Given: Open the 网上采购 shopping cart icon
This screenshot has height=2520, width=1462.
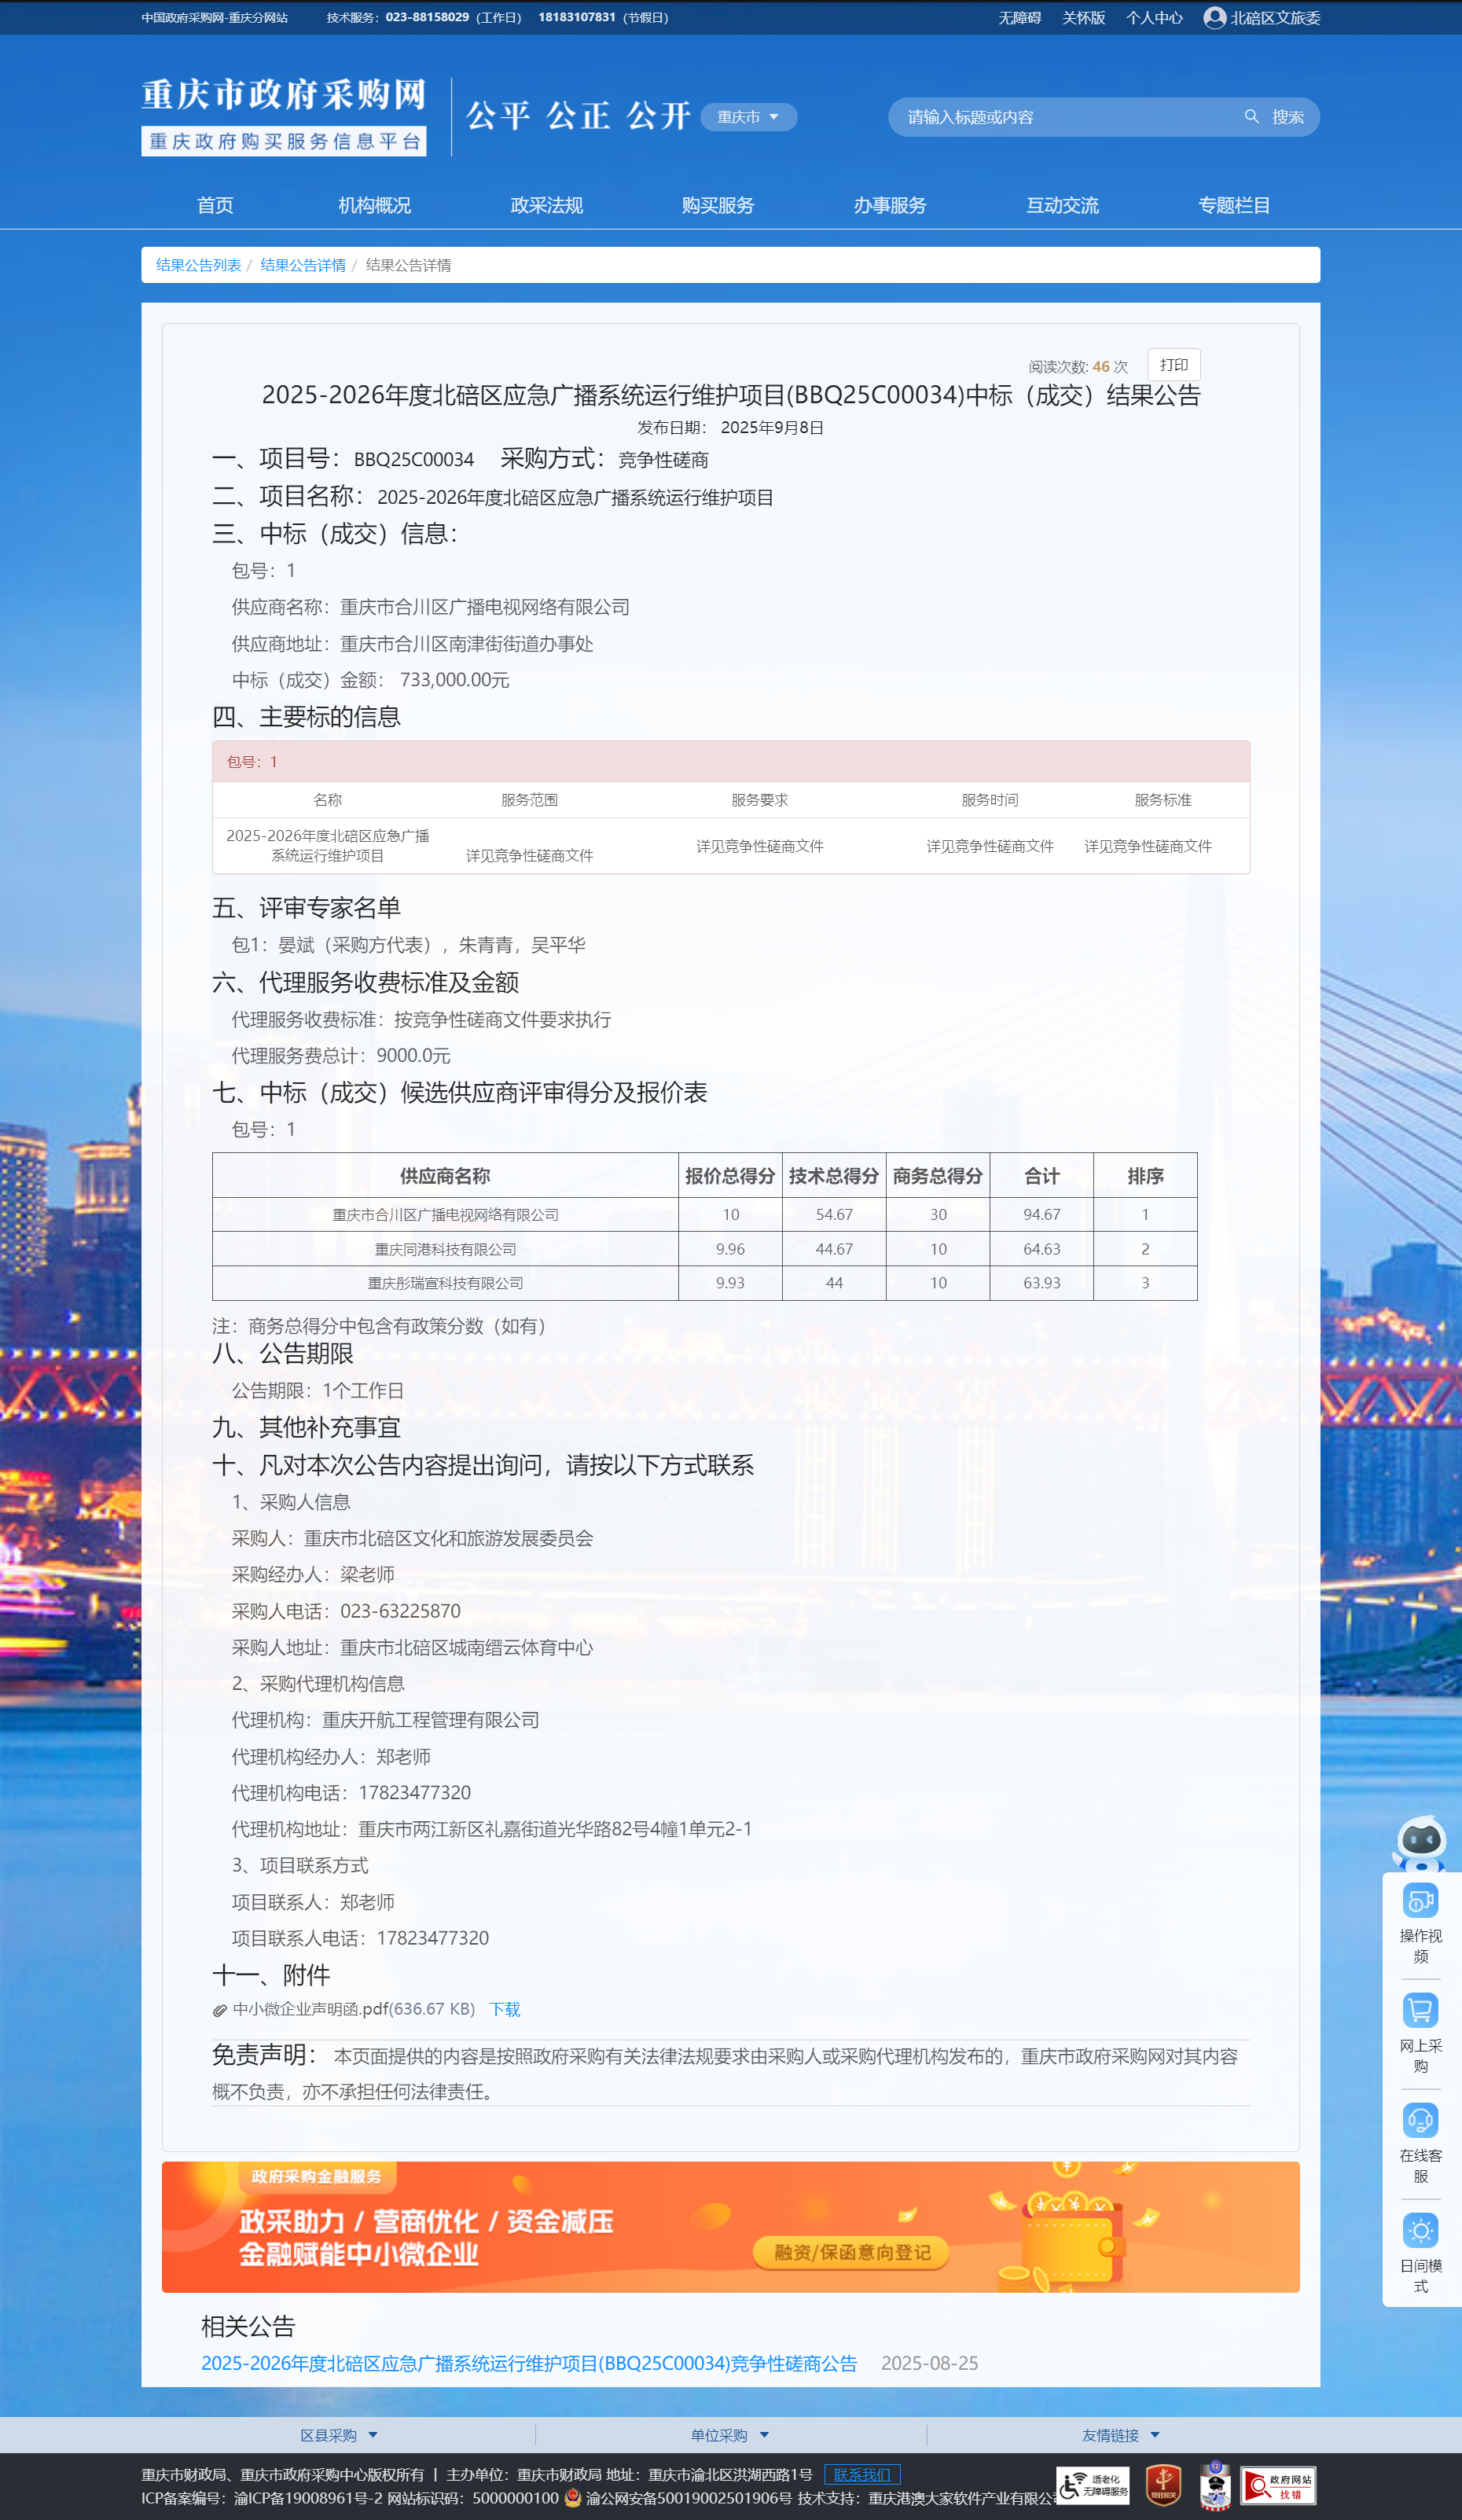Looking at the screenshot, I should click(1420, 2010).
